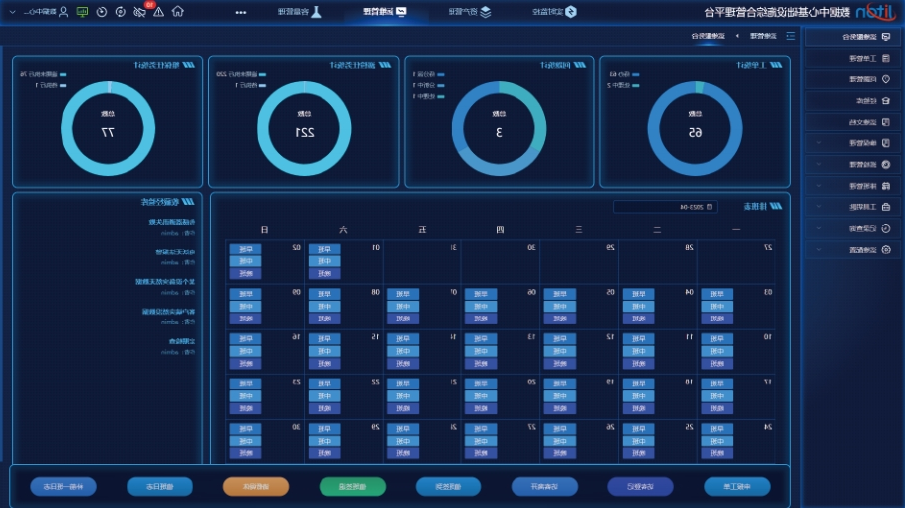Image resolution: width=905 pixels, height=508 pixels.
Task: Click the 2023-04 month picker field
Action: click(660, 208)
